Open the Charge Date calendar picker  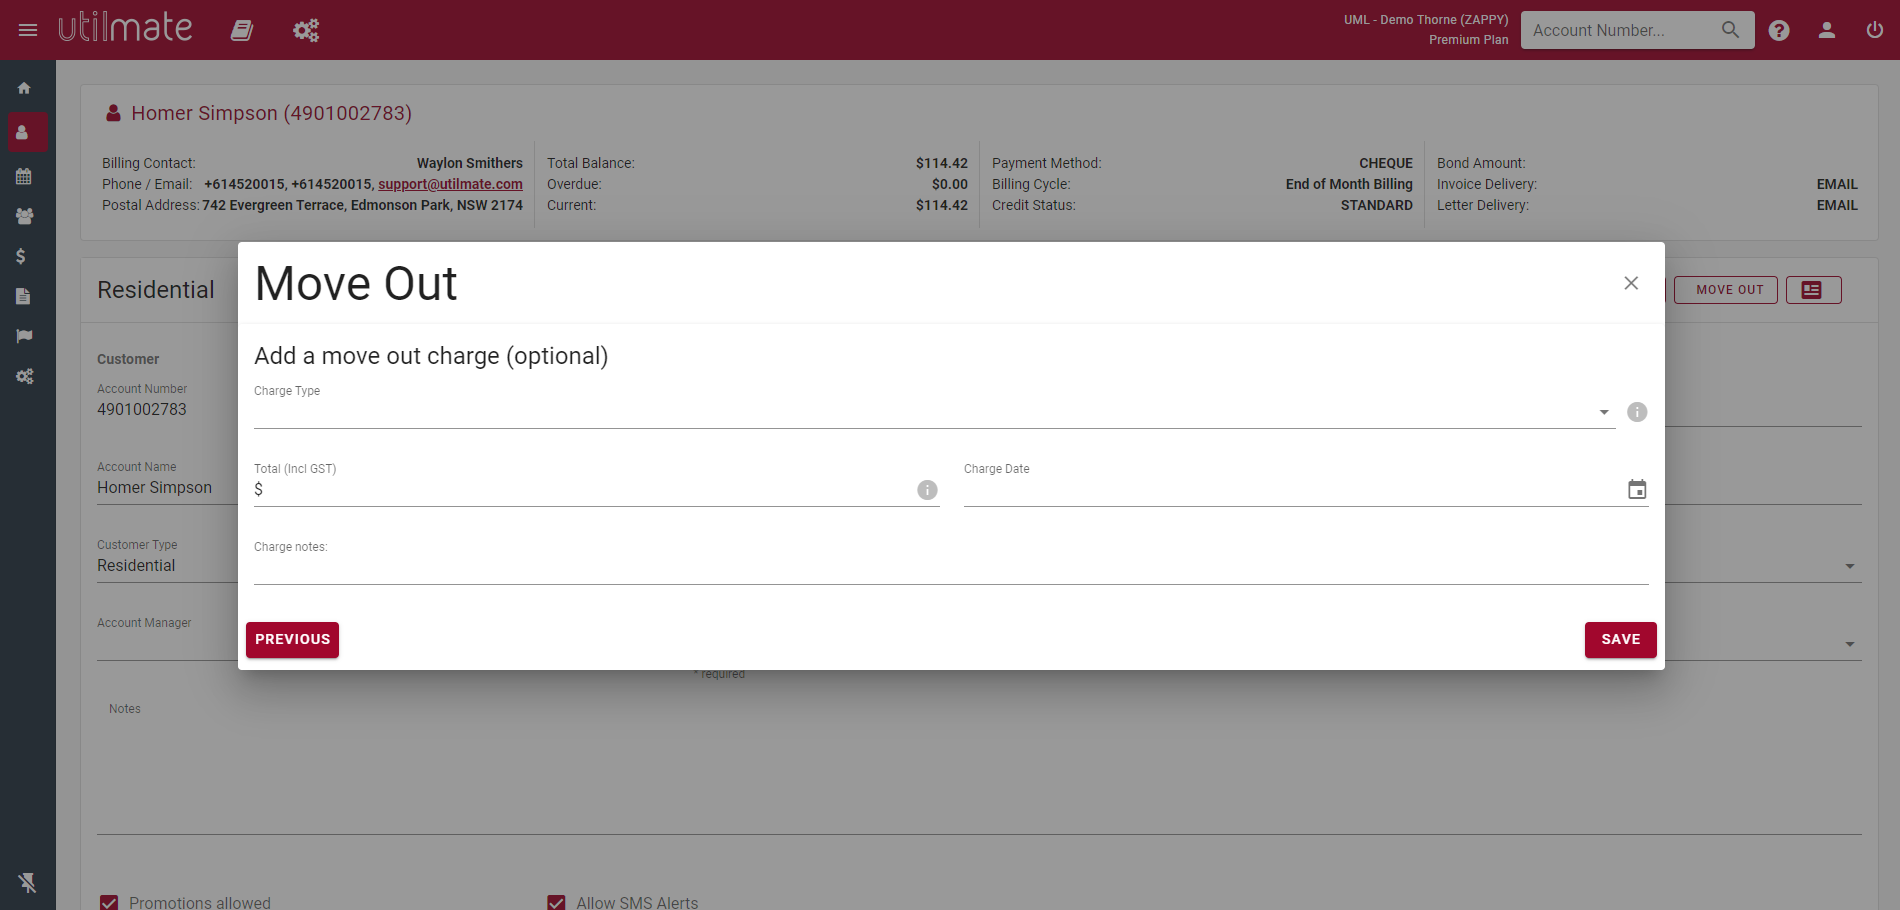[1637, 489]
